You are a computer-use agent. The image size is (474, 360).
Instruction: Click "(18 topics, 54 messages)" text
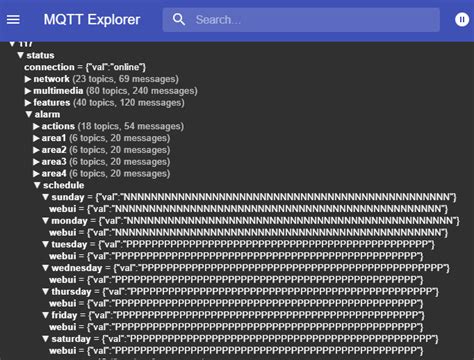(131, 126)
